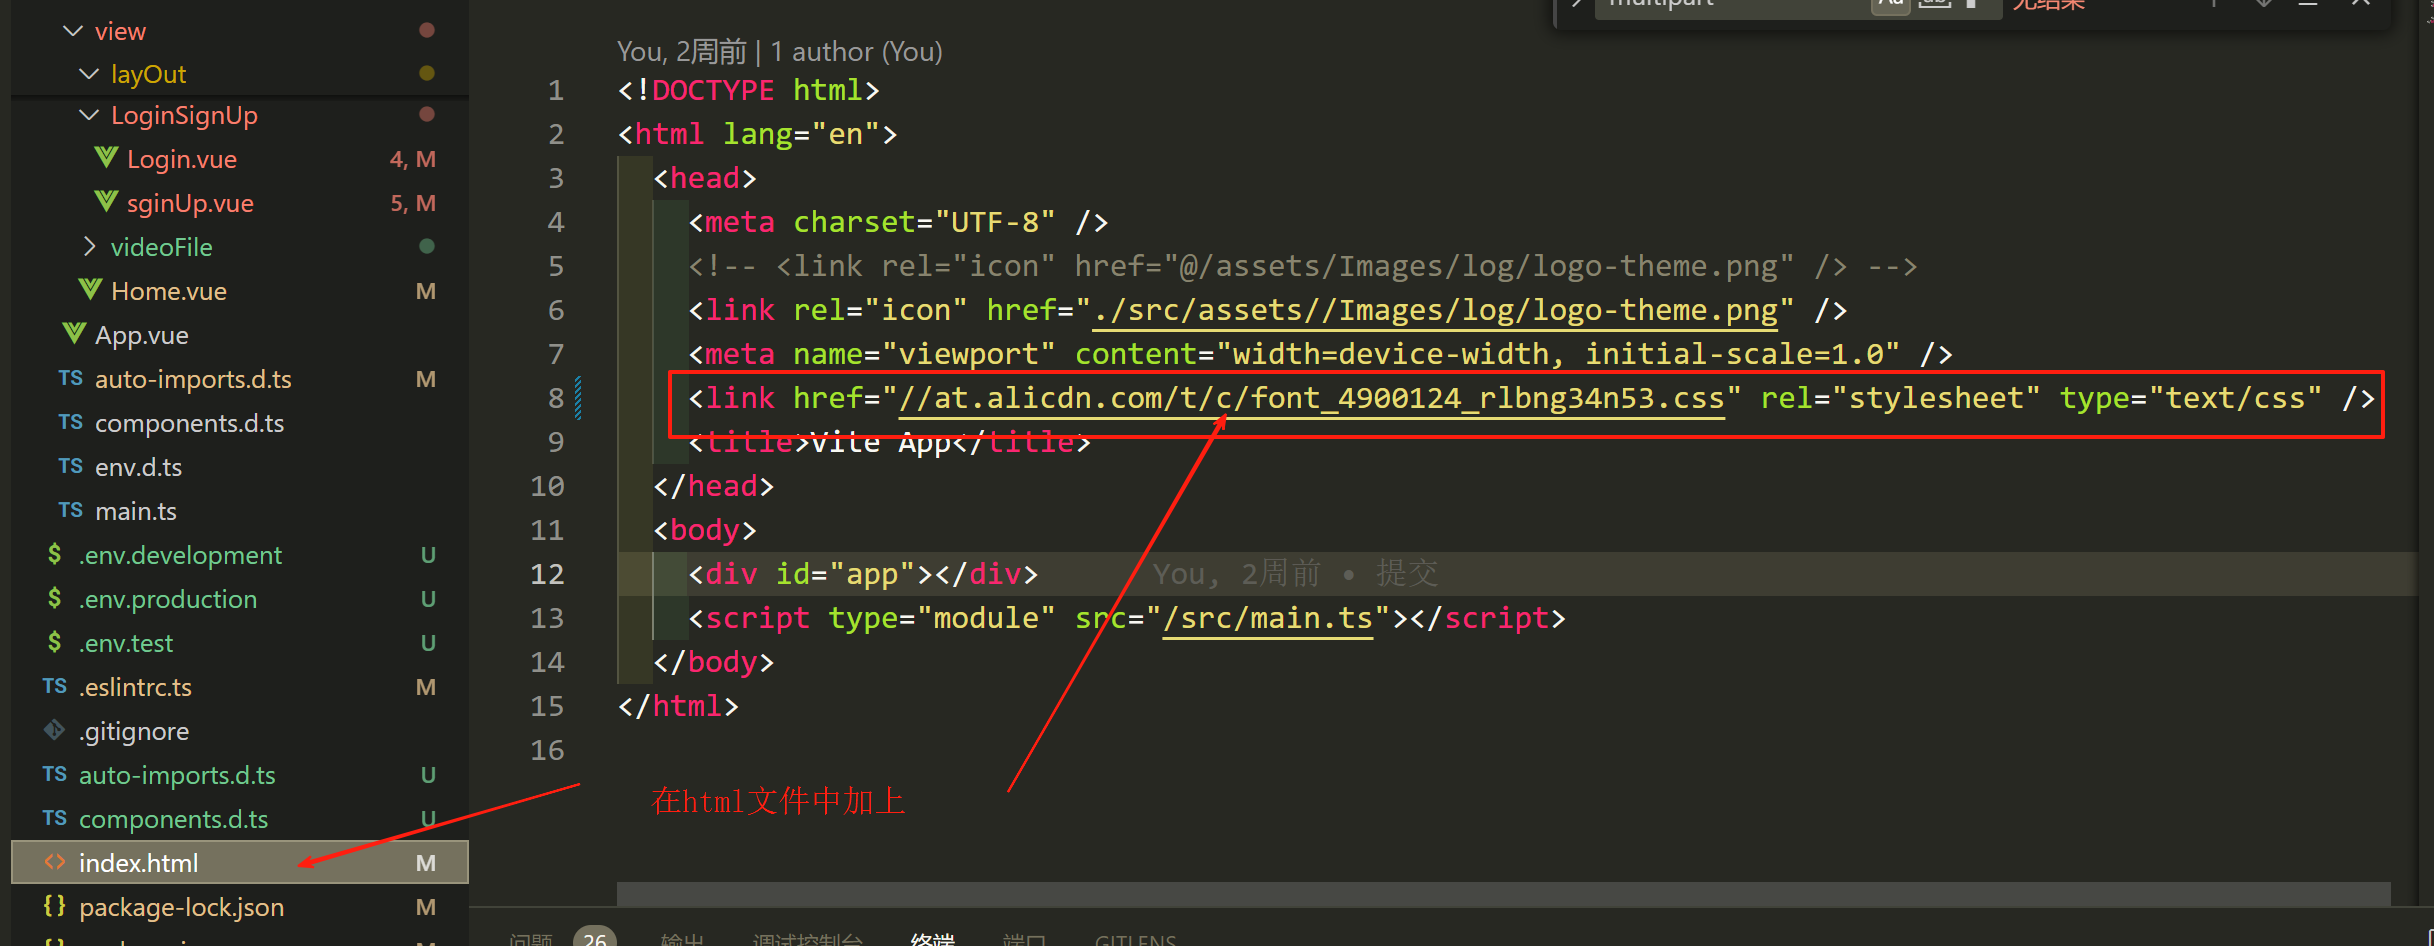This screenshot has height=946, width=2434.
Task: Click TS icon of auto-imports.d.ts marked U
Action: [54, 774]
